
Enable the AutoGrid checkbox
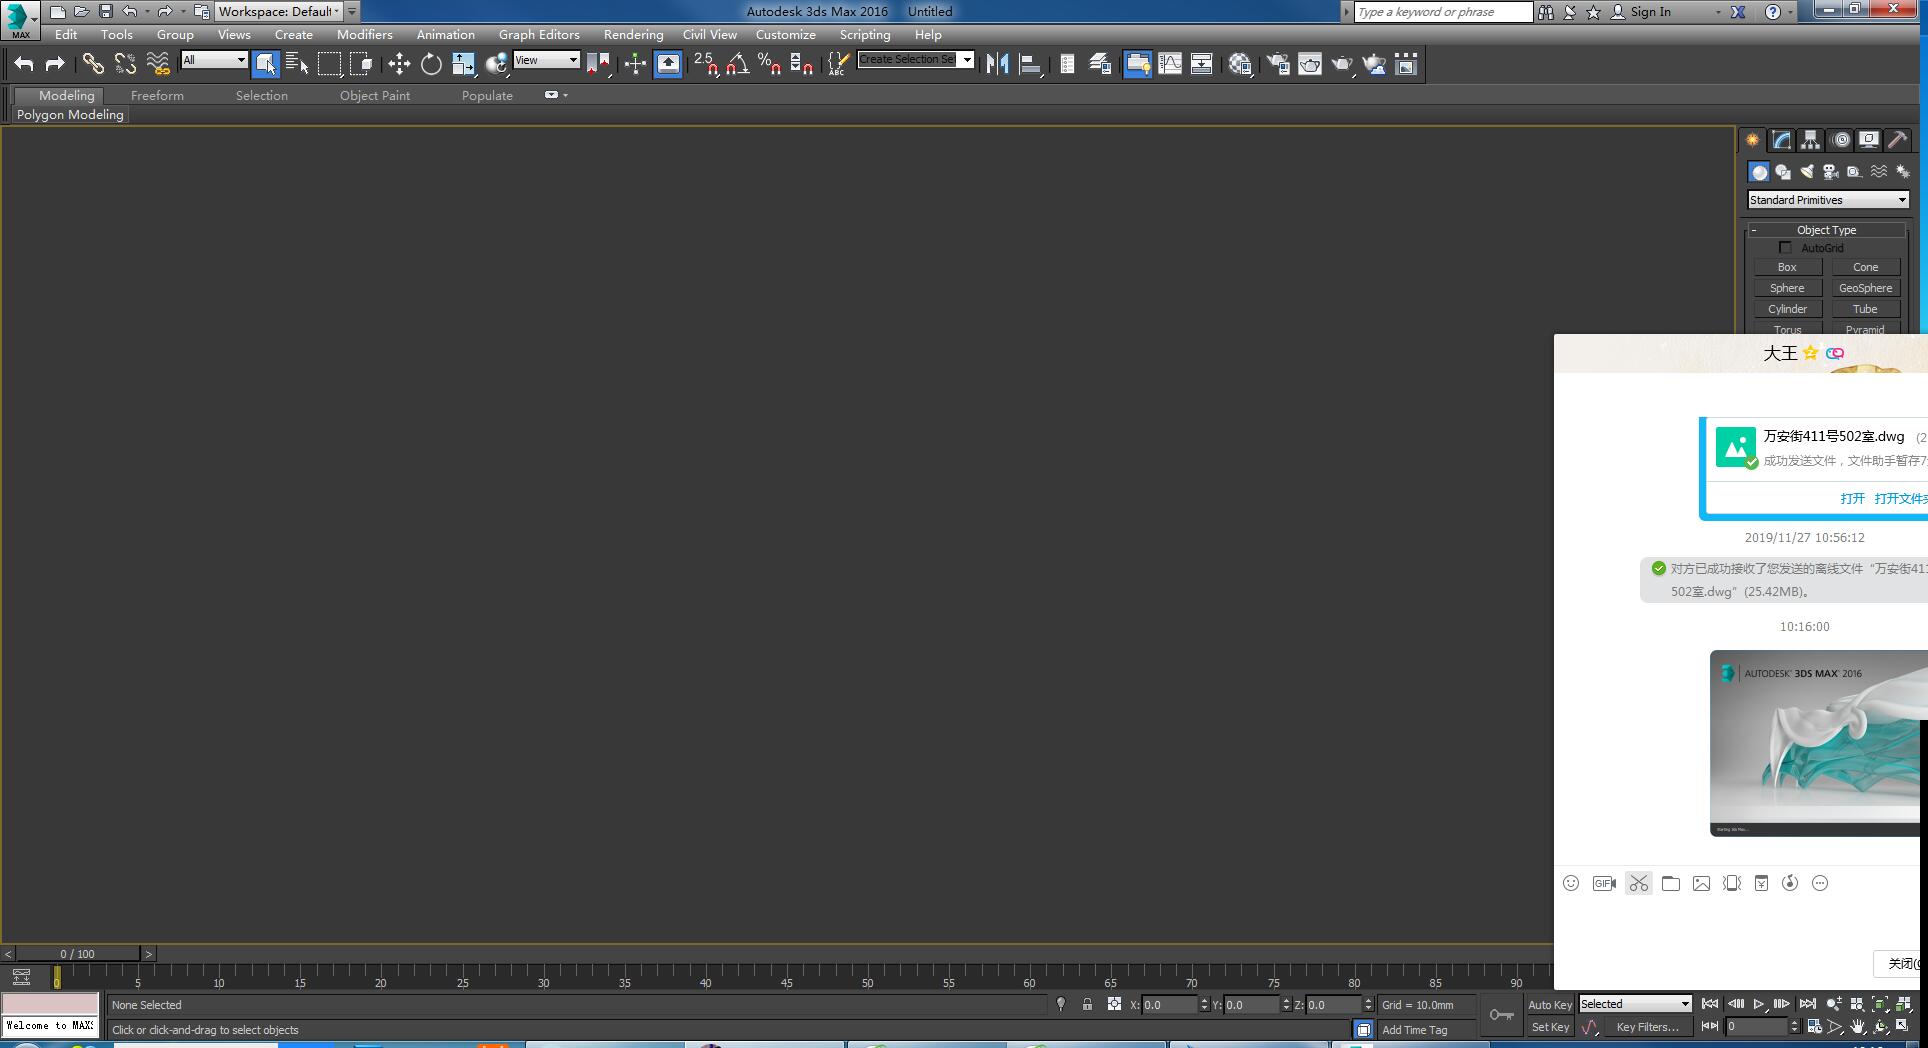pyautogui.click(x=1785, y=247)
